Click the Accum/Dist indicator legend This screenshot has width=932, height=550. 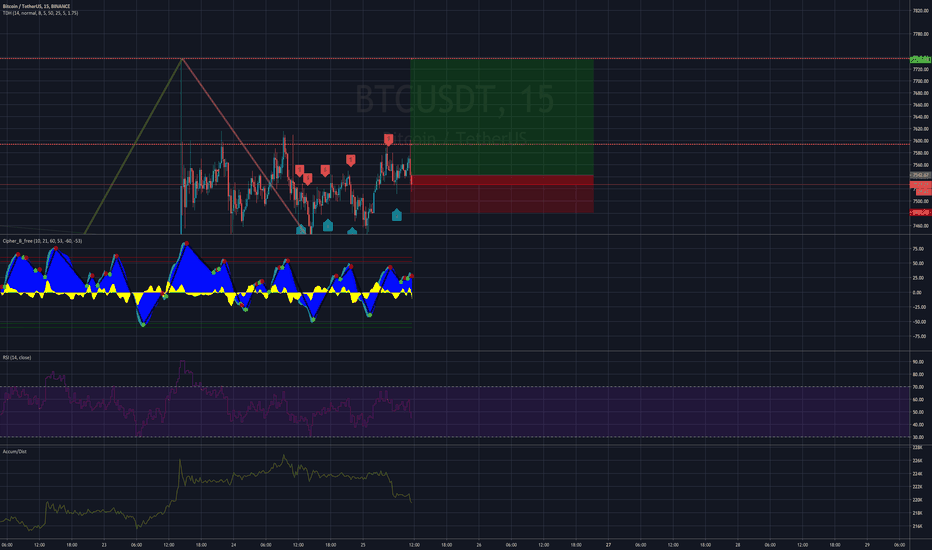point(14,451)
